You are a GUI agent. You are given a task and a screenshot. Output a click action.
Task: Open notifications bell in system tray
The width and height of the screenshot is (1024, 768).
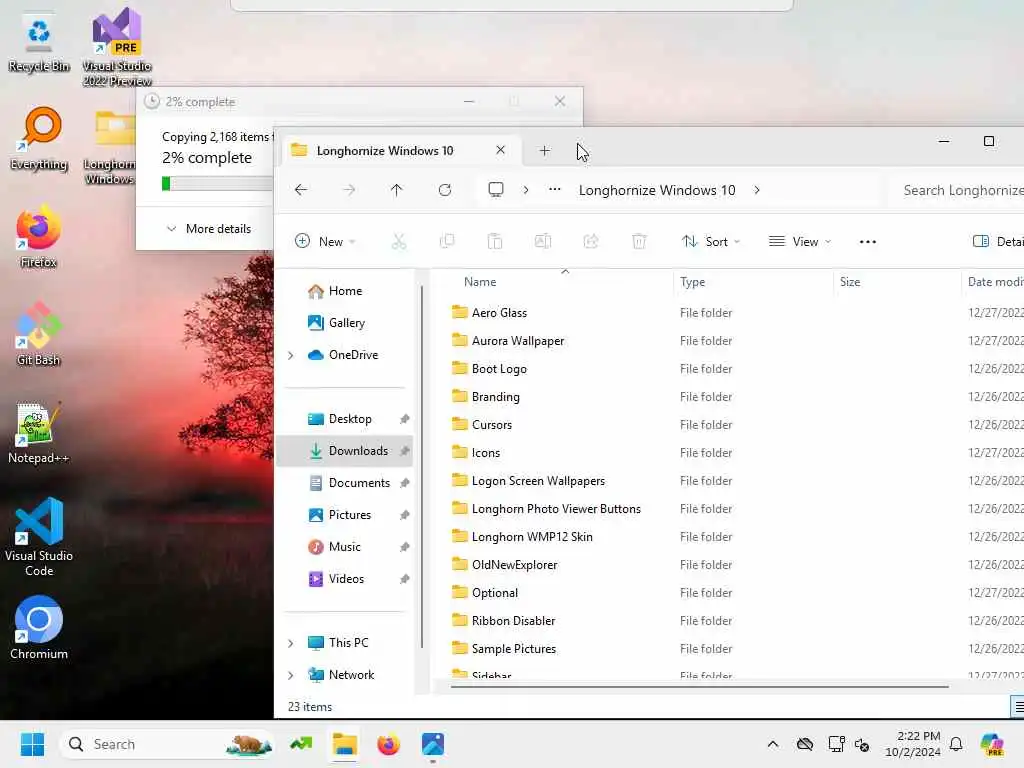pos(956,744)
